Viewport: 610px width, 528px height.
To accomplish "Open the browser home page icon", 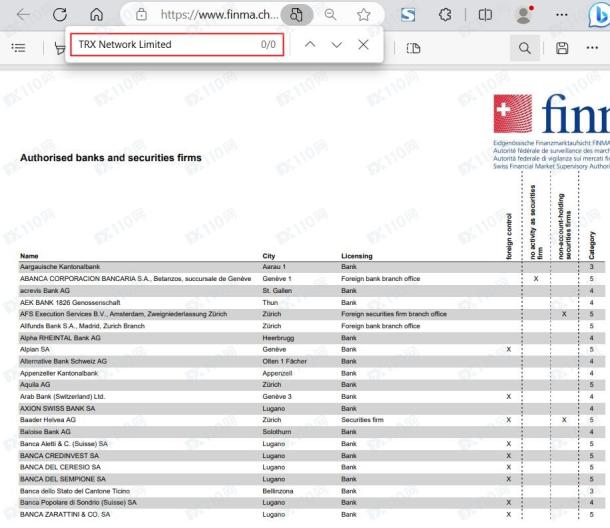I will click(96, 15).
